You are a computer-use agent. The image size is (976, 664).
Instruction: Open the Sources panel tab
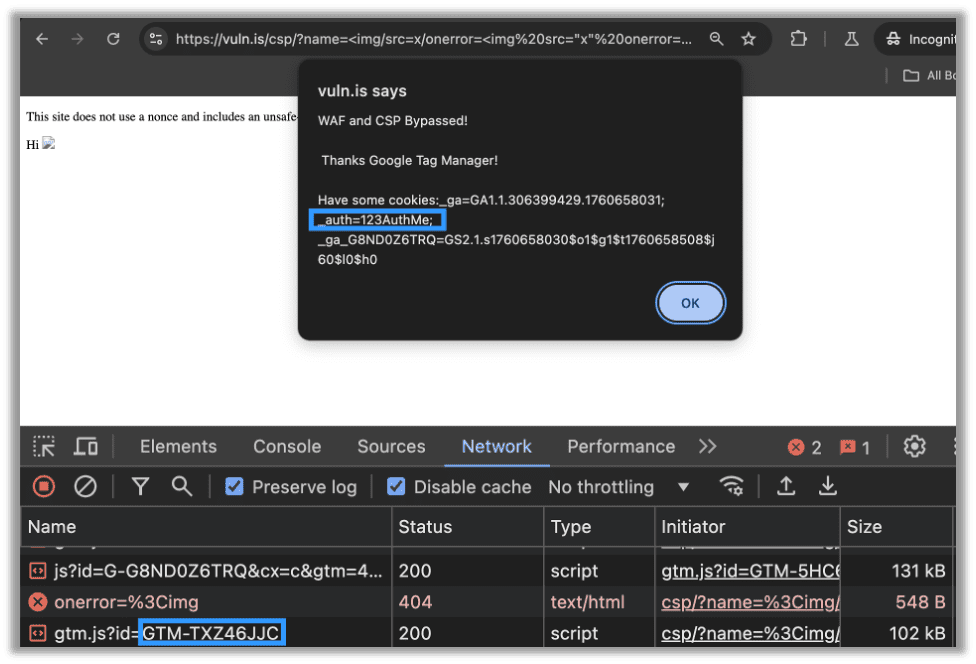390,446
